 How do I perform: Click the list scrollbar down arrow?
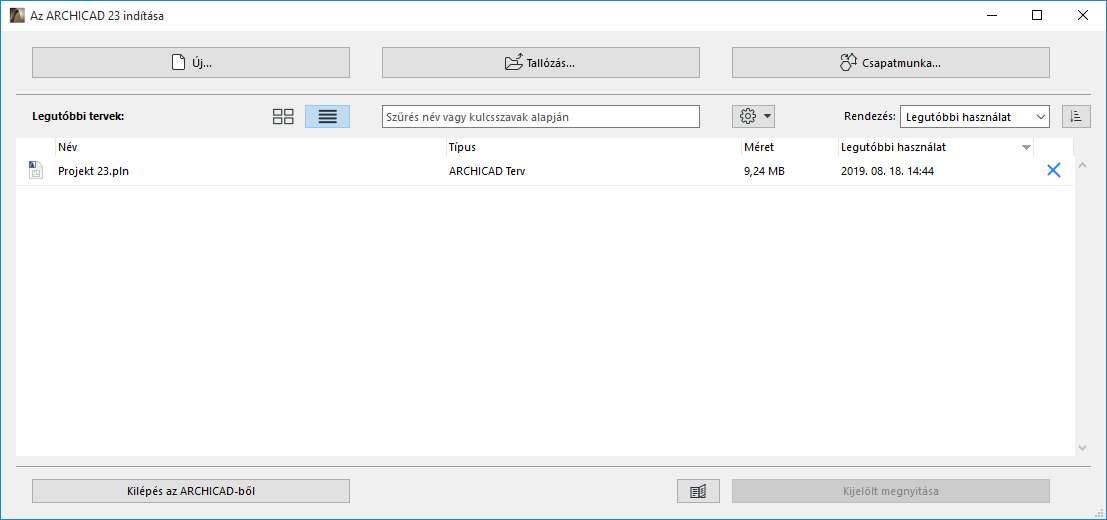[1083, 448]
